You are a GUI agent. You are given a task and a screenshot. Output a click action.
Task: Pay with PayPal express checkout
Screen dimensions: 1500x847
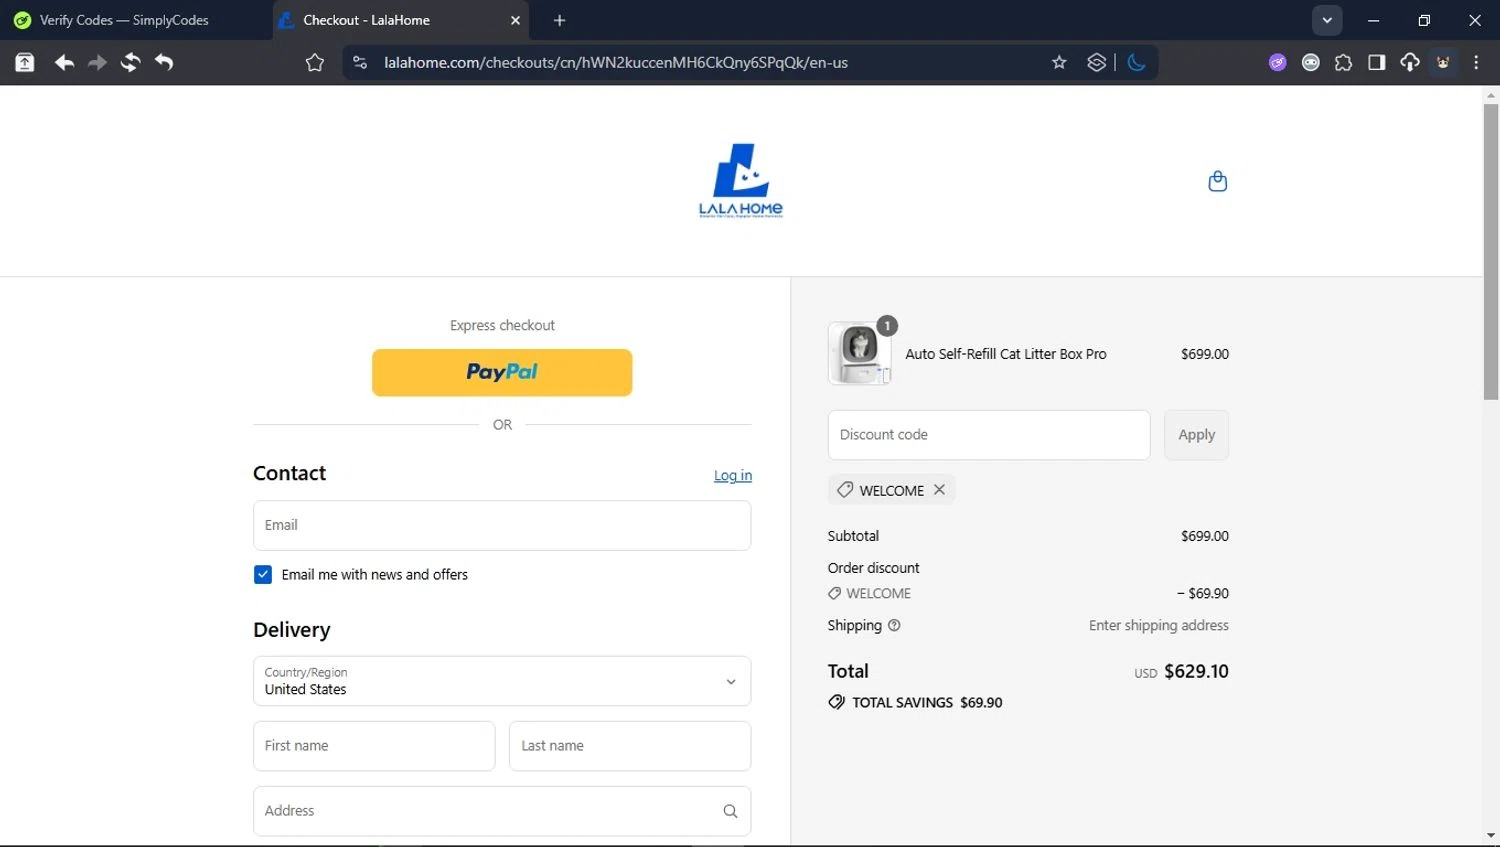502,372
